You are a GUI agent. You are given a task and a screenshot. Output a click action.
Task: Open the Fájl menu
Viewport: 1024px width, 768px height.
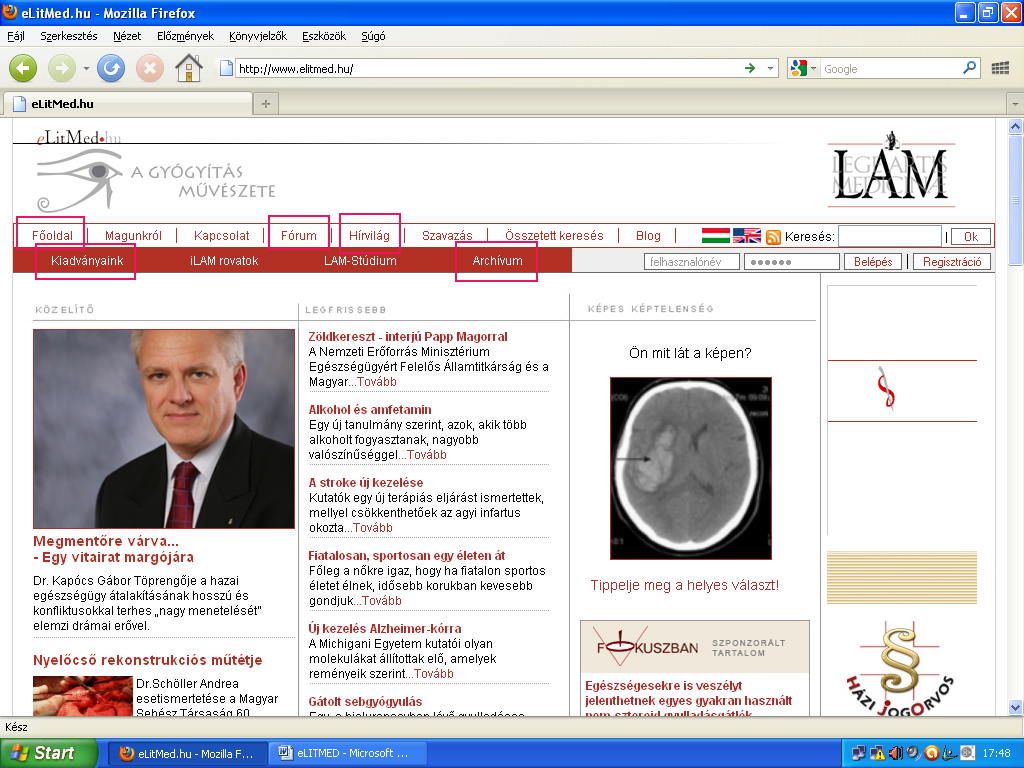[16, 36]
